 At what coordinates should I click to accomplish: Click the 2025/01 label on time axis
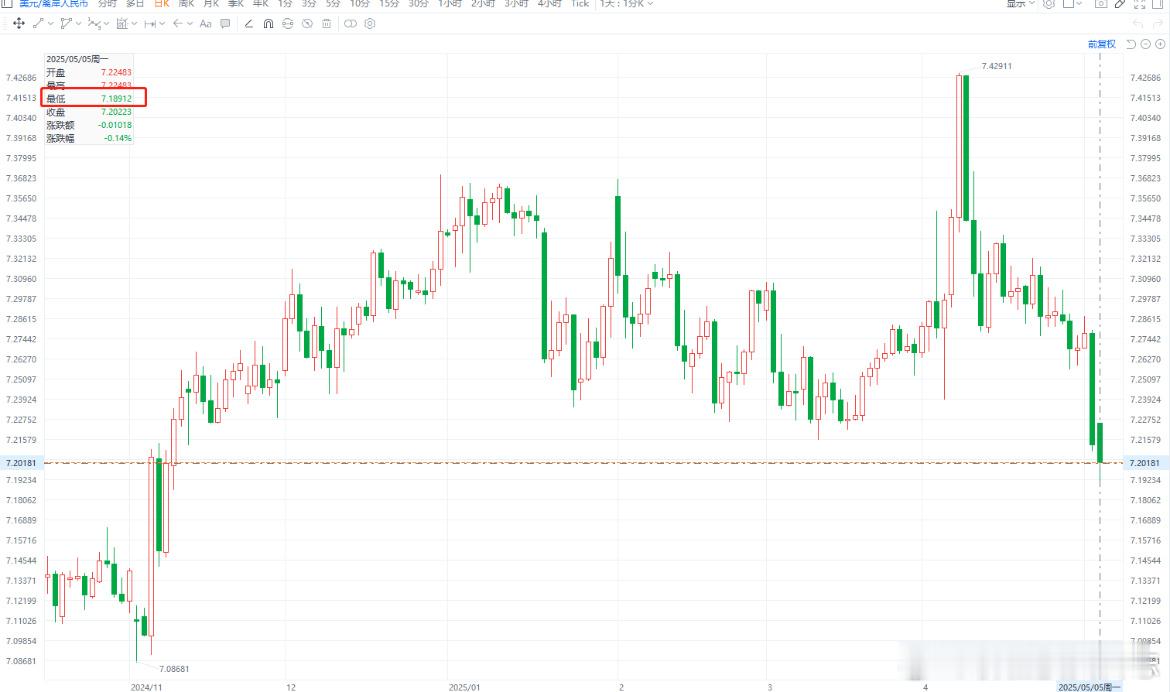pyautogui.click(x=464, y=687)
